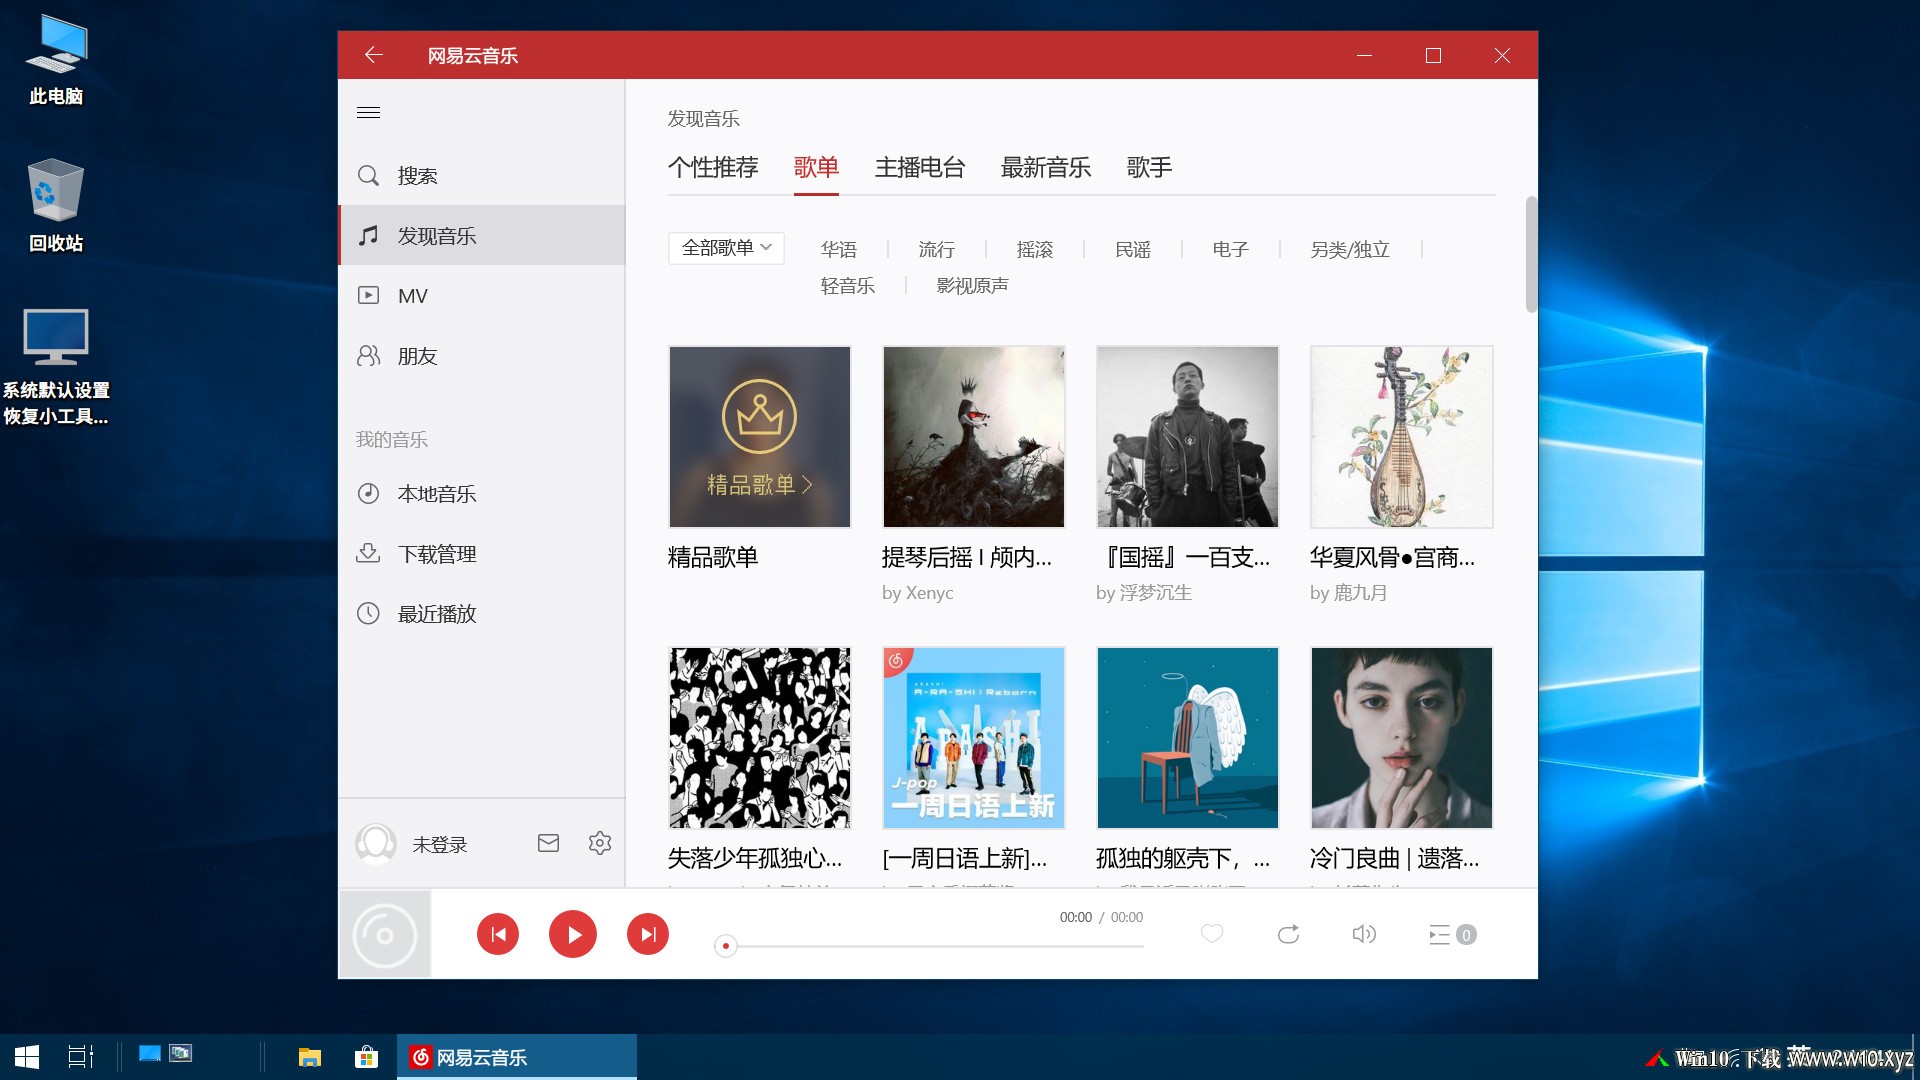Open the 一周日语上新 playlist cover
Screen dimensions: 1920x1080
[x=974, y=738]
